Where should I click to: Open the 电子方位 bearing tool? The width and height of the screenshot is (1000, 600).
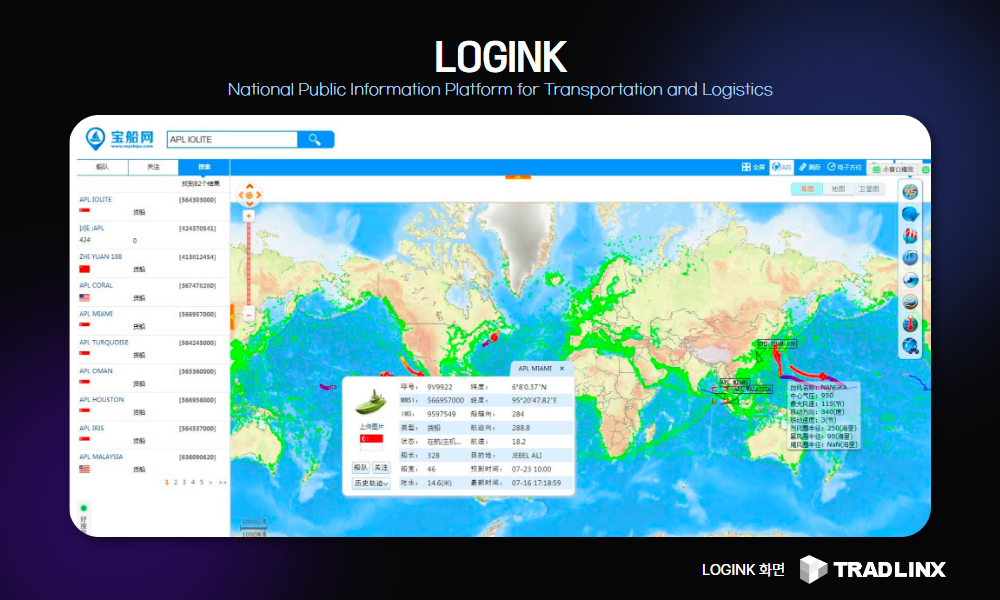pyautogui.click(x=844, y=167)
